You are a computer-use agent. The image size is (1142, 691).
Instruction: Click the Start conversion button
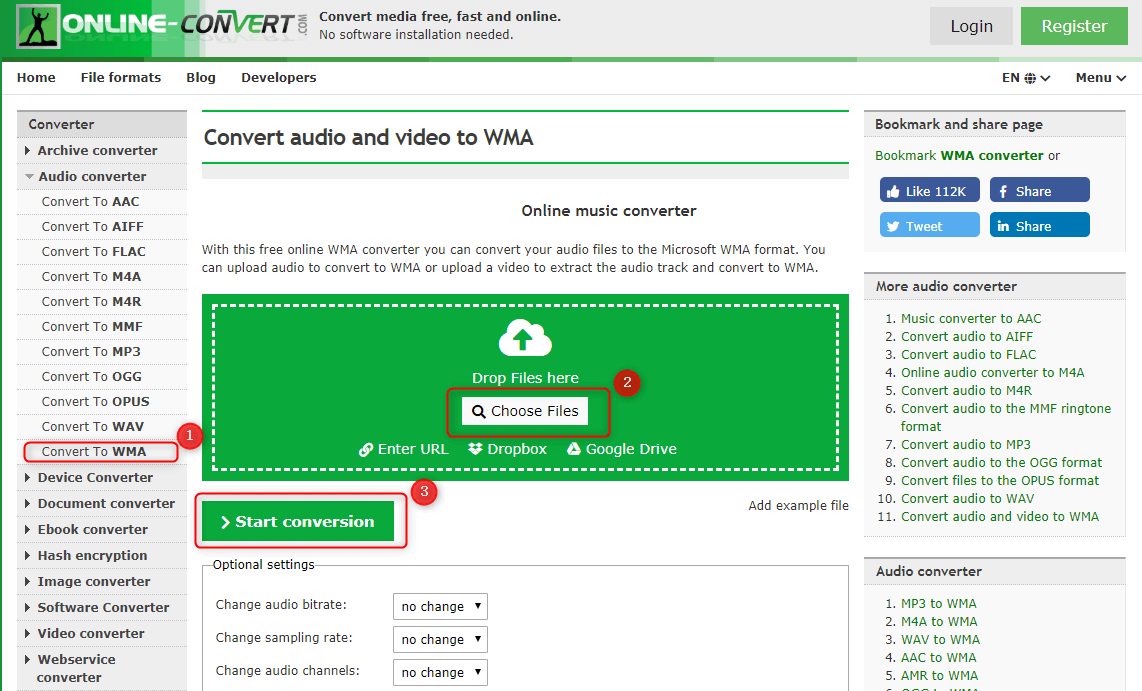click(x=298, y=521)
